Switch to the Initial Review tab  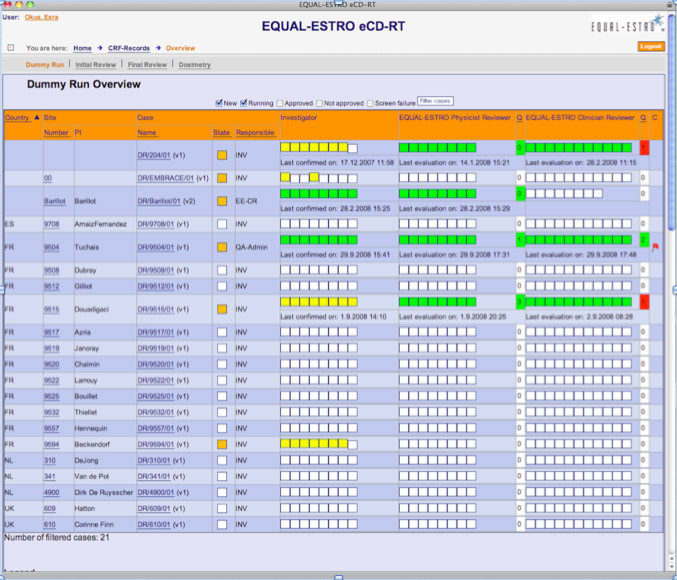(95, 64)
